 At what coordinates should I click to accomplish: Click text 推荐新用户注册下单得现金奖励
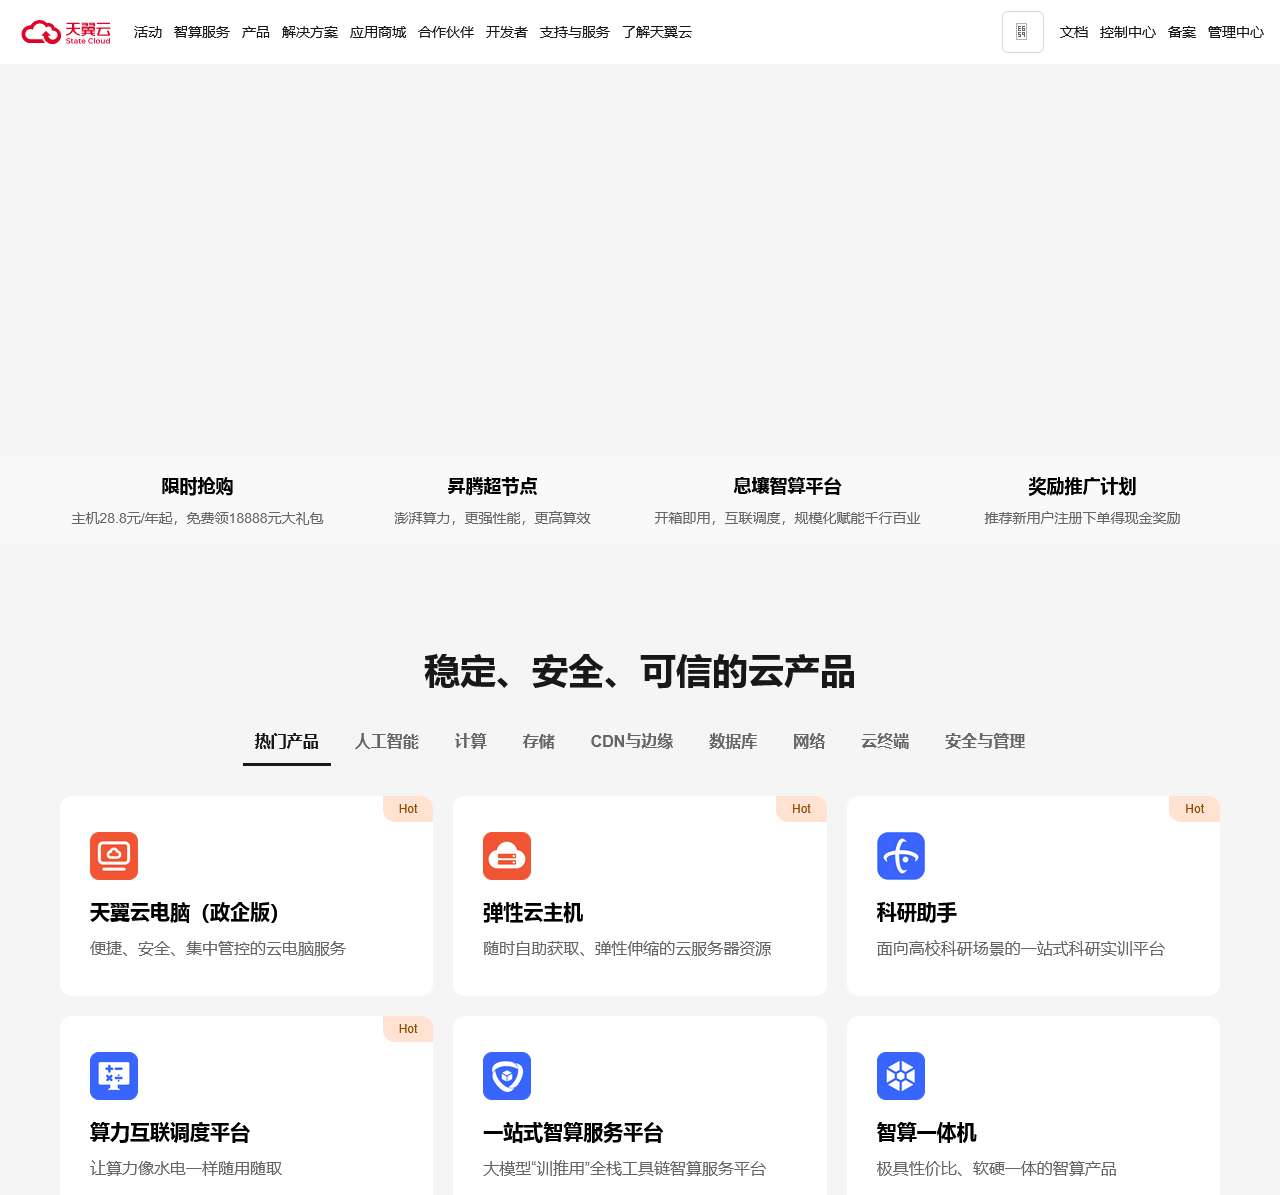pos(1082,519)
